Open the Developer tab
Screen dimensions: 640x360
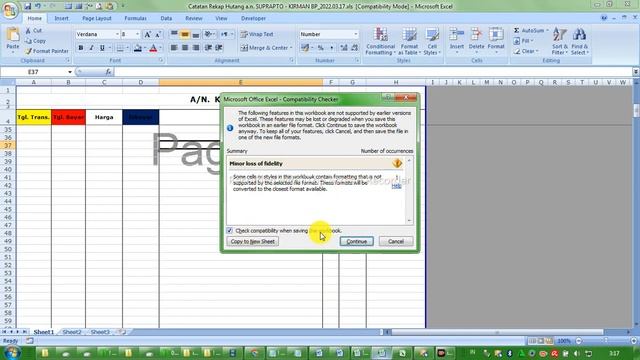[x=253, y=18]
